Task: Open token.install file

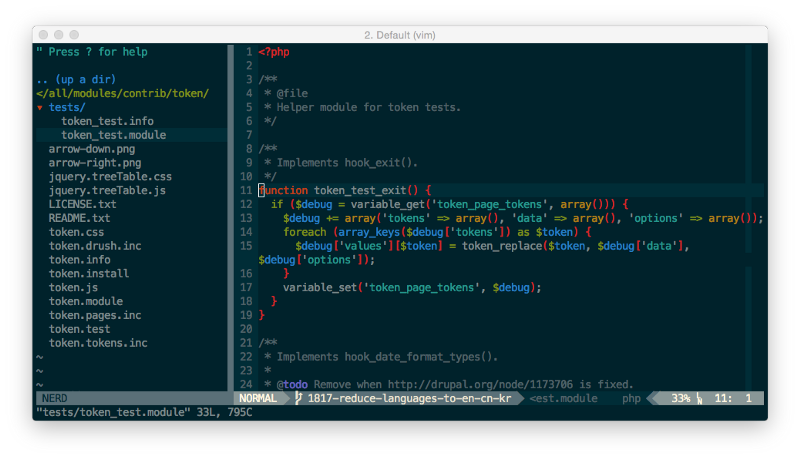Action: pos(89,273)
